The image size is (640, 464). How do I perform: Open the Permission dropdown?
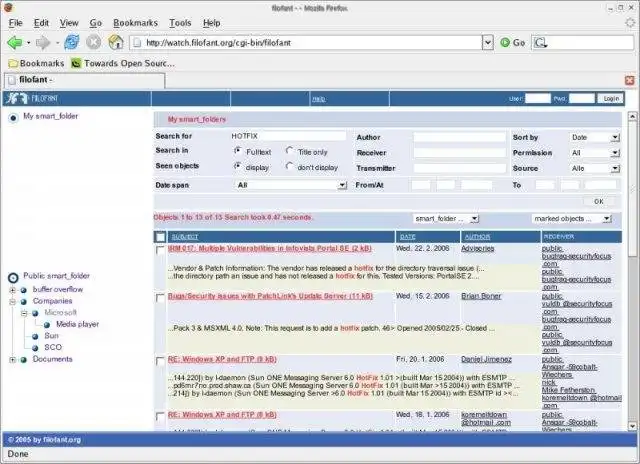point(595,153)
